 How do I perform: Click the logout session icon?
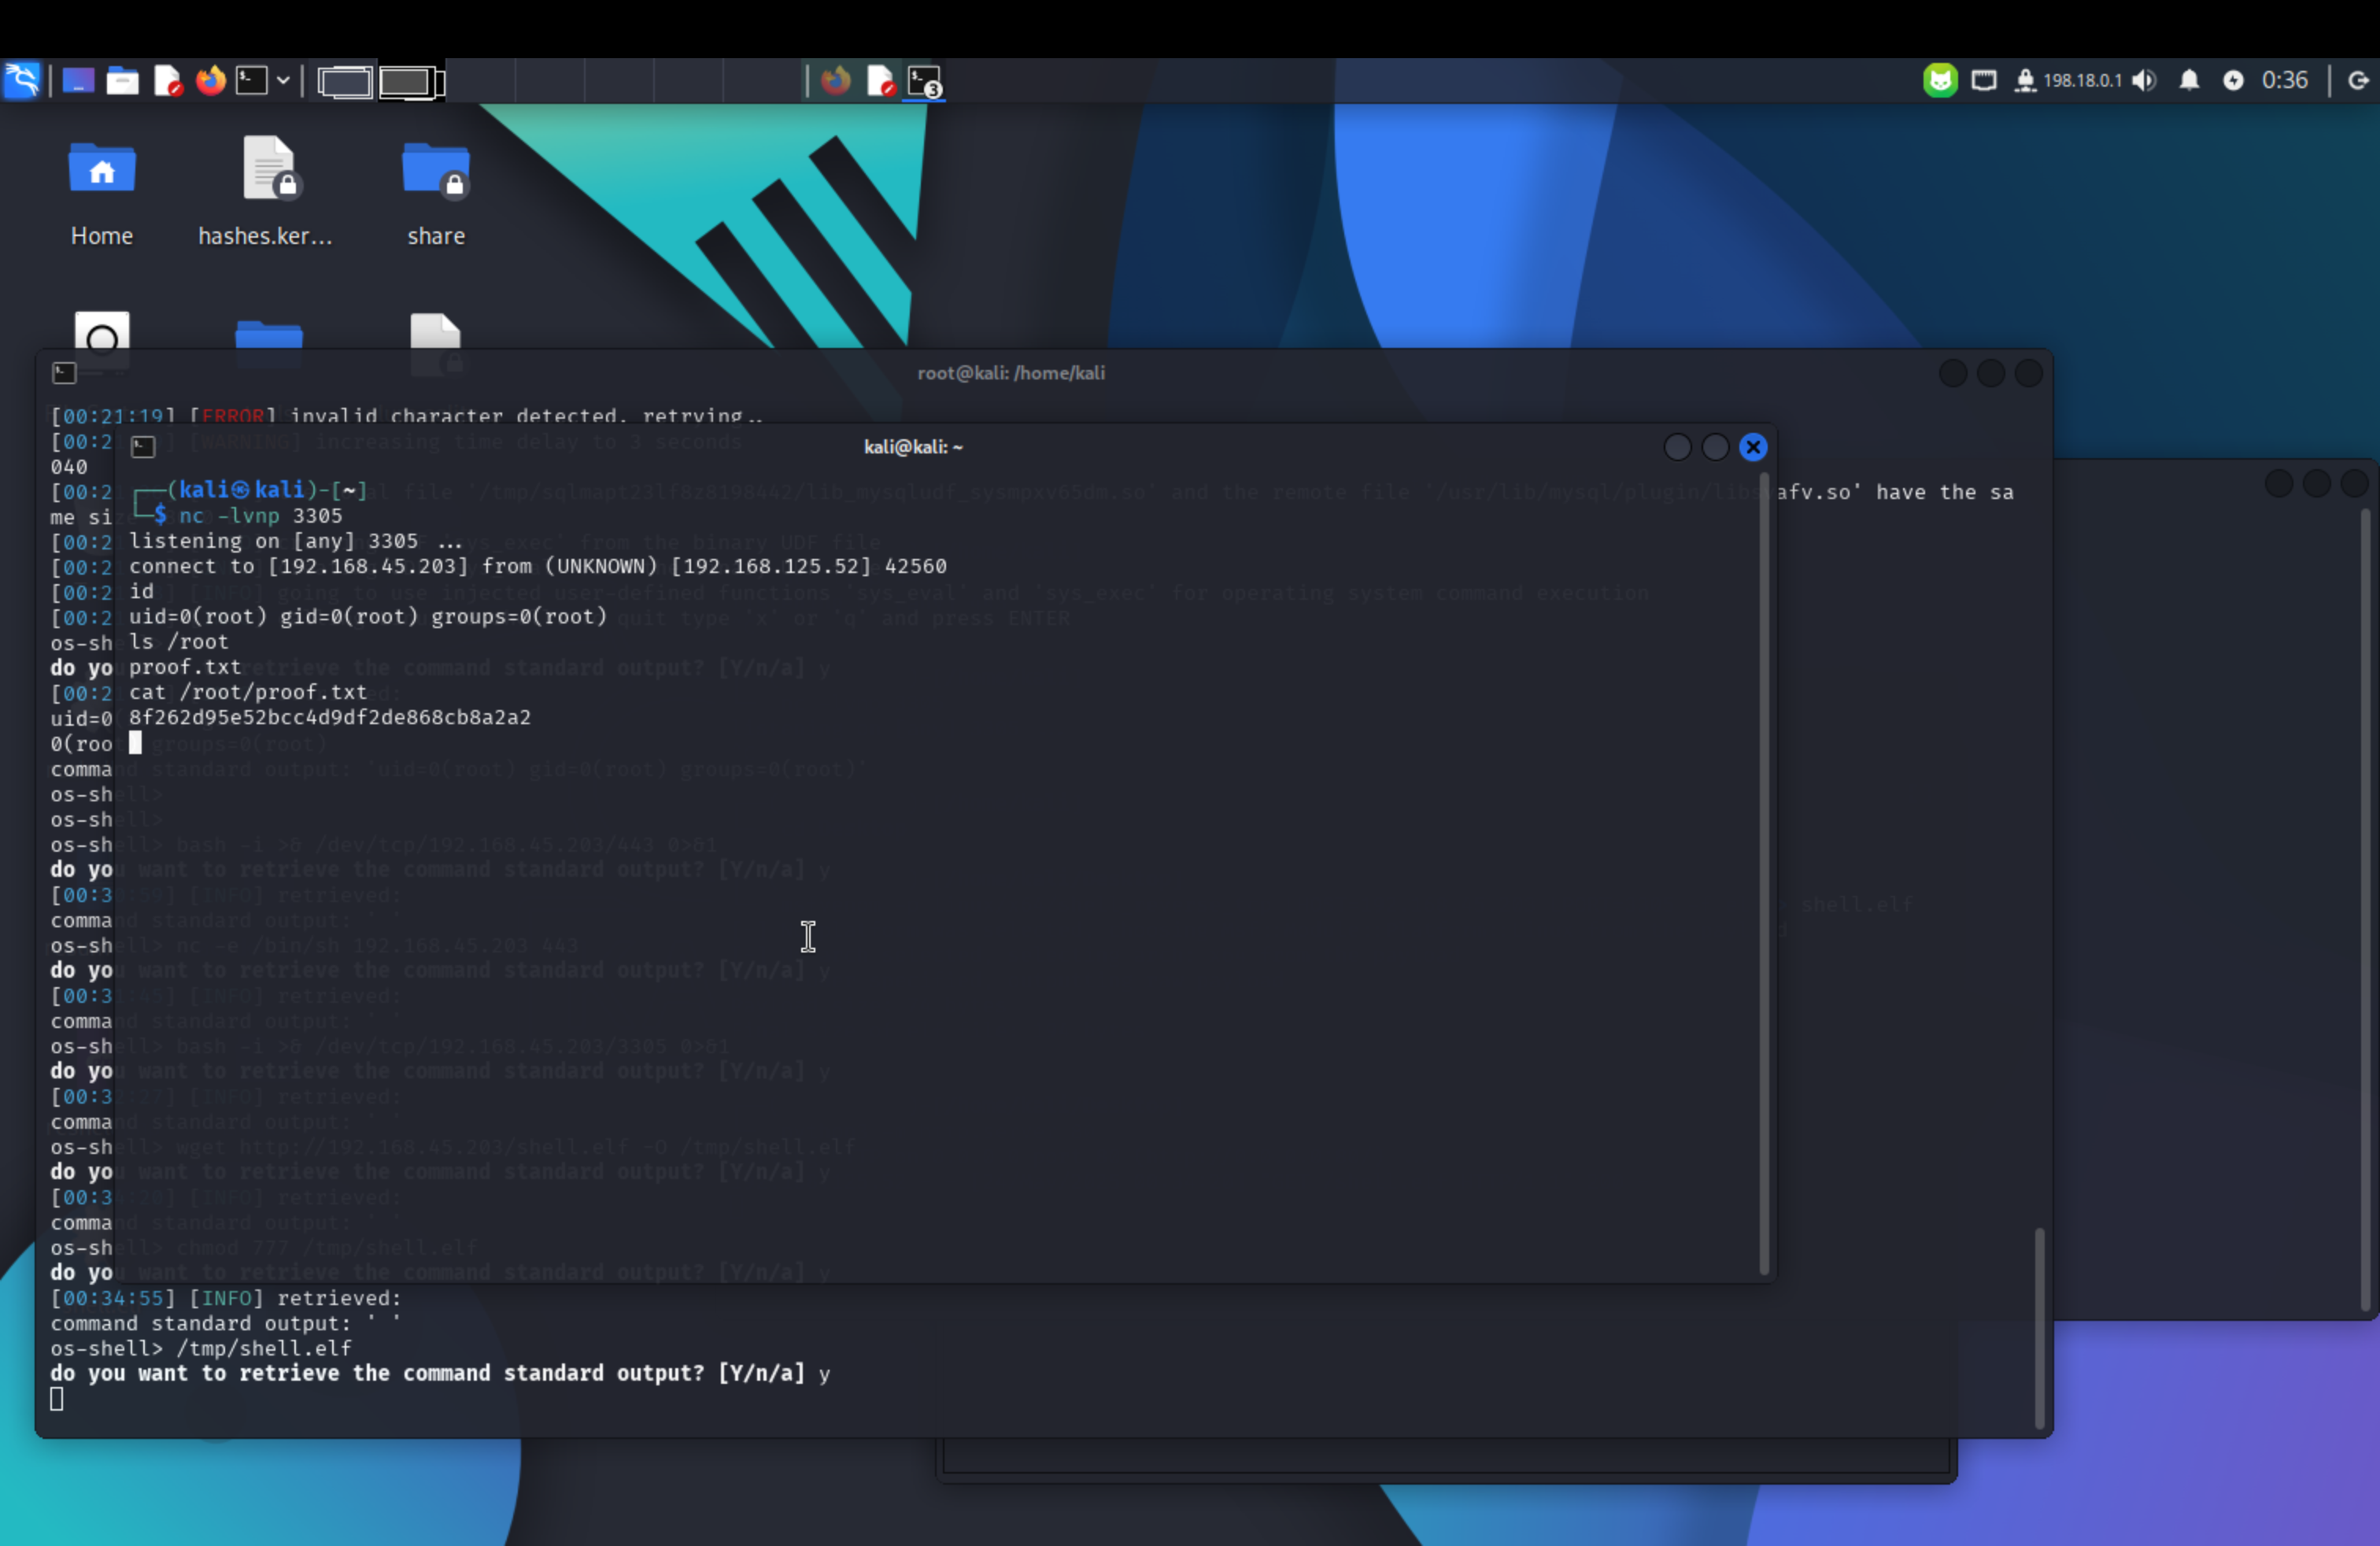pyautogui.click(x=2358, y=80)
